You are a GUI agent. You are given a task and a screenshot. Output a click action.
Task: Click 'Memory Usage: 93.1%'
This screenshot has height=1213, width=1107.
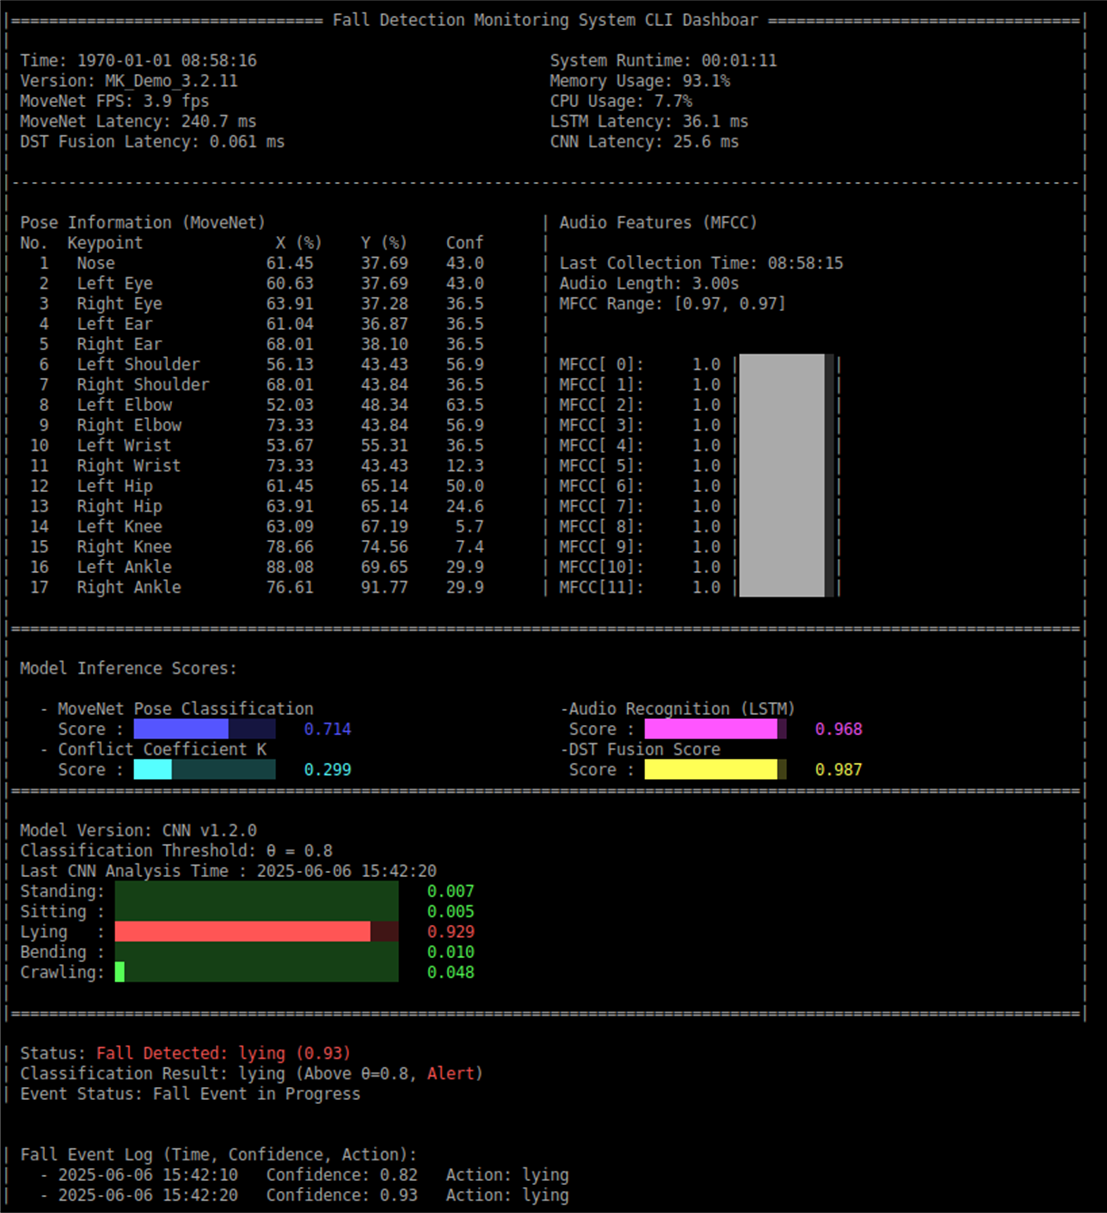click(640, 81)
